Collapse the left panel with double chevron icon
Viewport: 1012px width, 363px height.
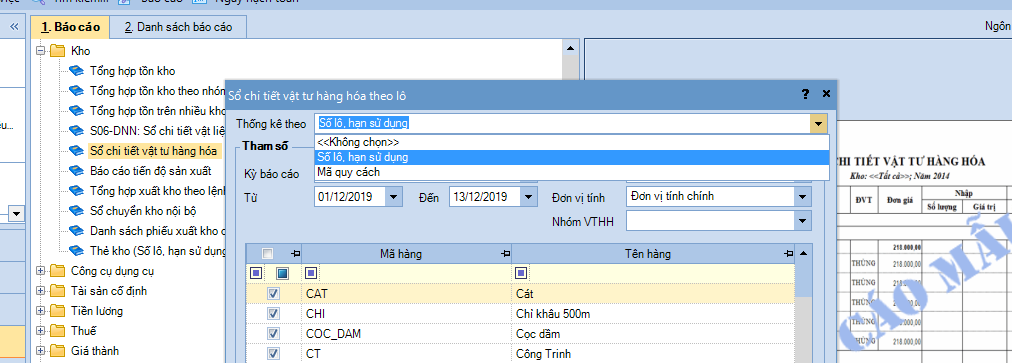(13, 26)
